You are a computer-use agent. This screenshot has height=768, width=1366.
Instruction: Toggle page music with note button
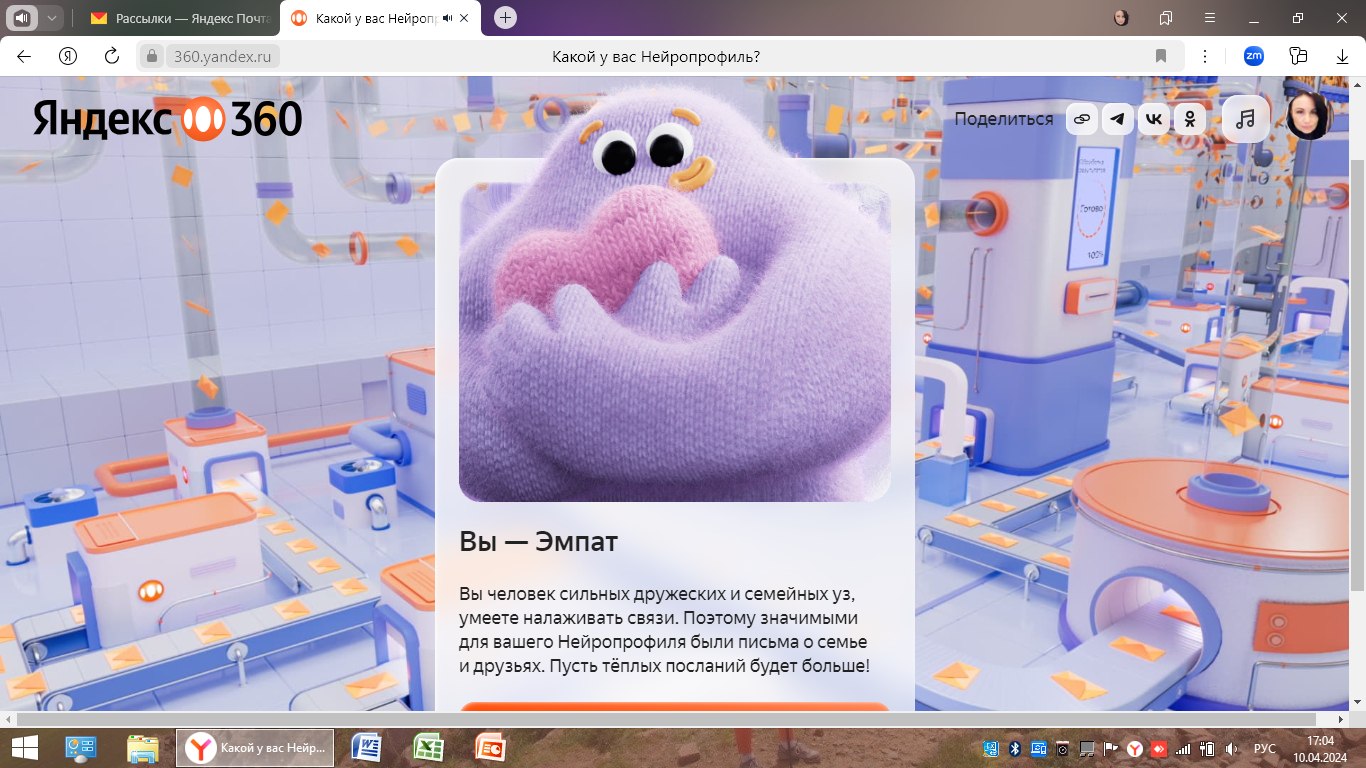coord(1245,119)
